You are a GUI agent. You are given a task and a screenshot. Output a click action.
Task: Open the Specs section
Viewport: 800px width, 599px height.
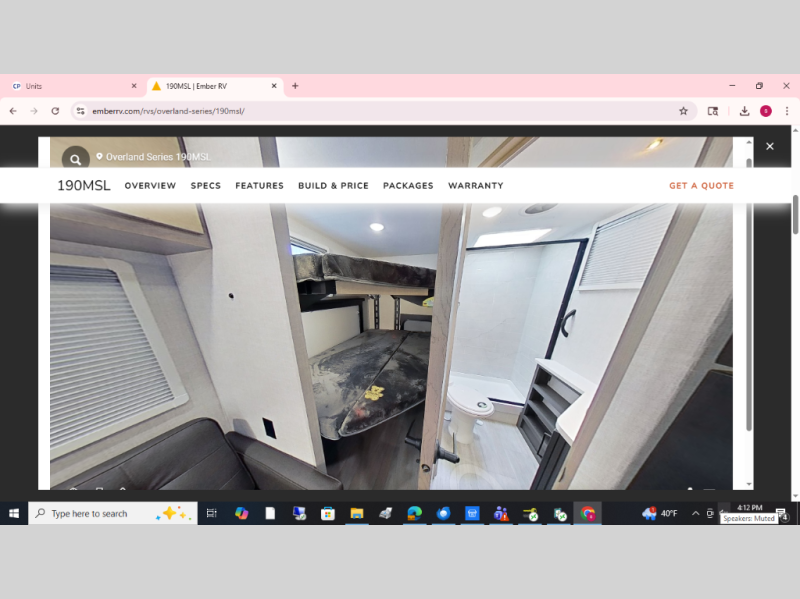click(x=205, y=186)
